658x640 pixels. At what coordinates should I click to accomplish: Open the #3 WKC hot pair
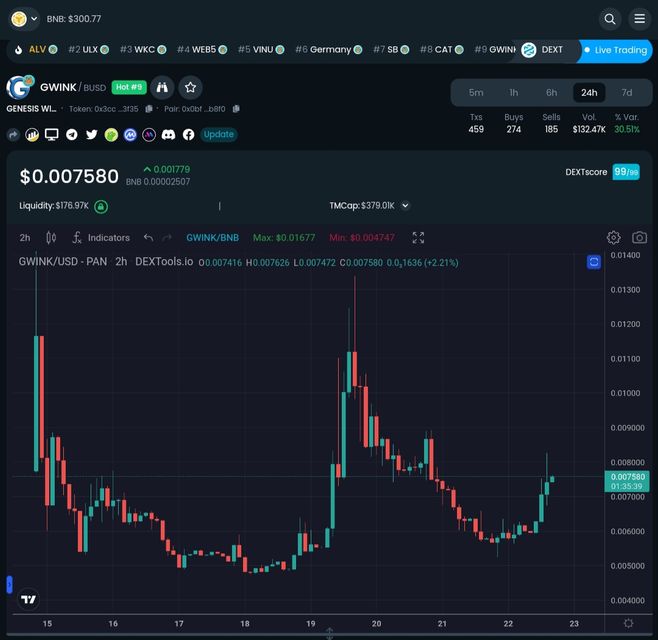[143, 50]
